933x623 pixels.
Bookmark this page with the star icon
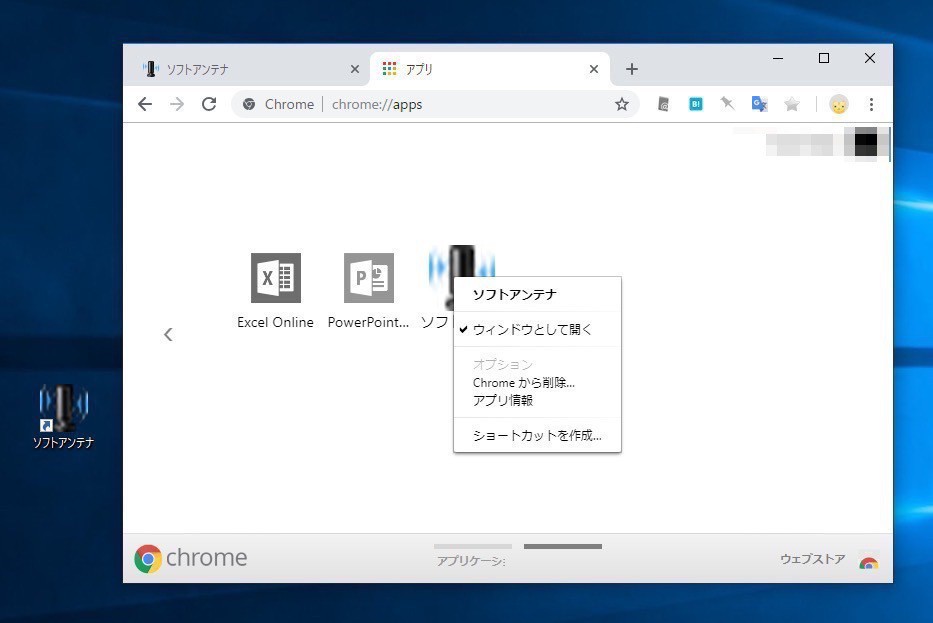click(622, 105)
